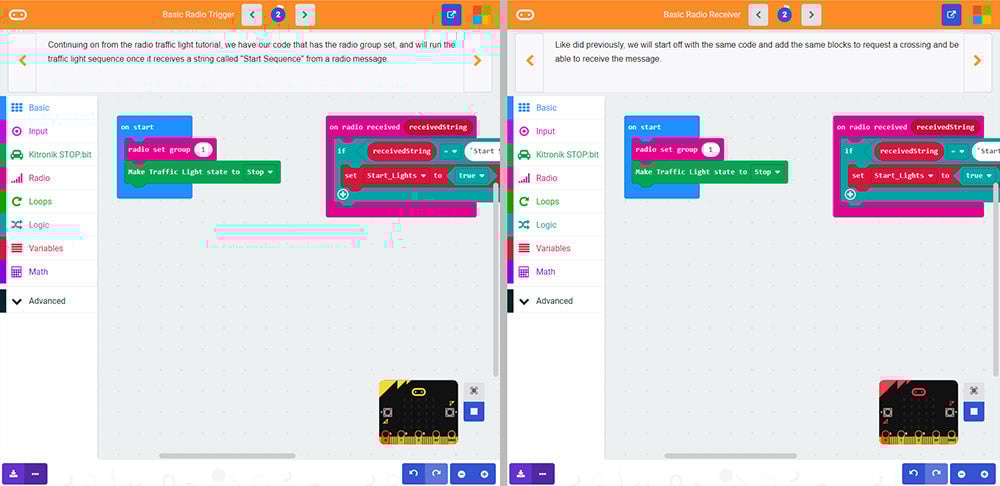Open Variables category in Trigger toolbox
This screenshot has height=486, width=1000.
49,248
